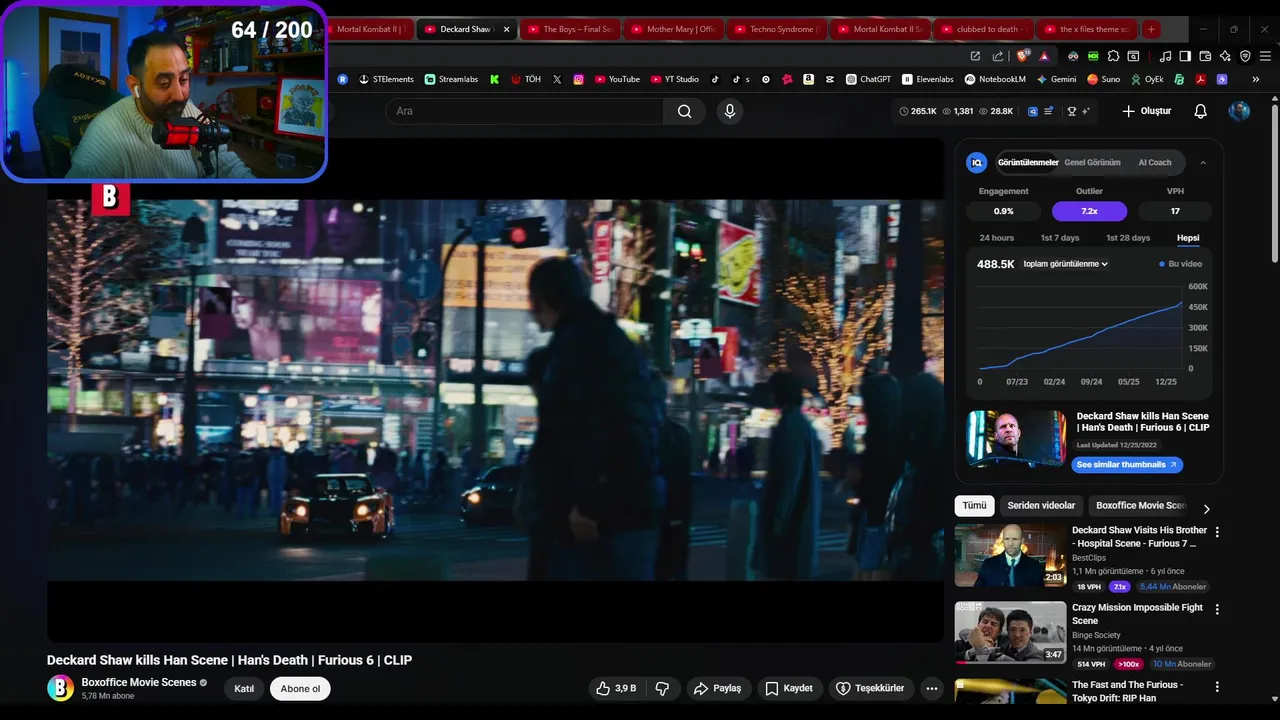Open the Suno bookmark
The height and width of the screenshot is (720, 1280).
pos(1103,79)
